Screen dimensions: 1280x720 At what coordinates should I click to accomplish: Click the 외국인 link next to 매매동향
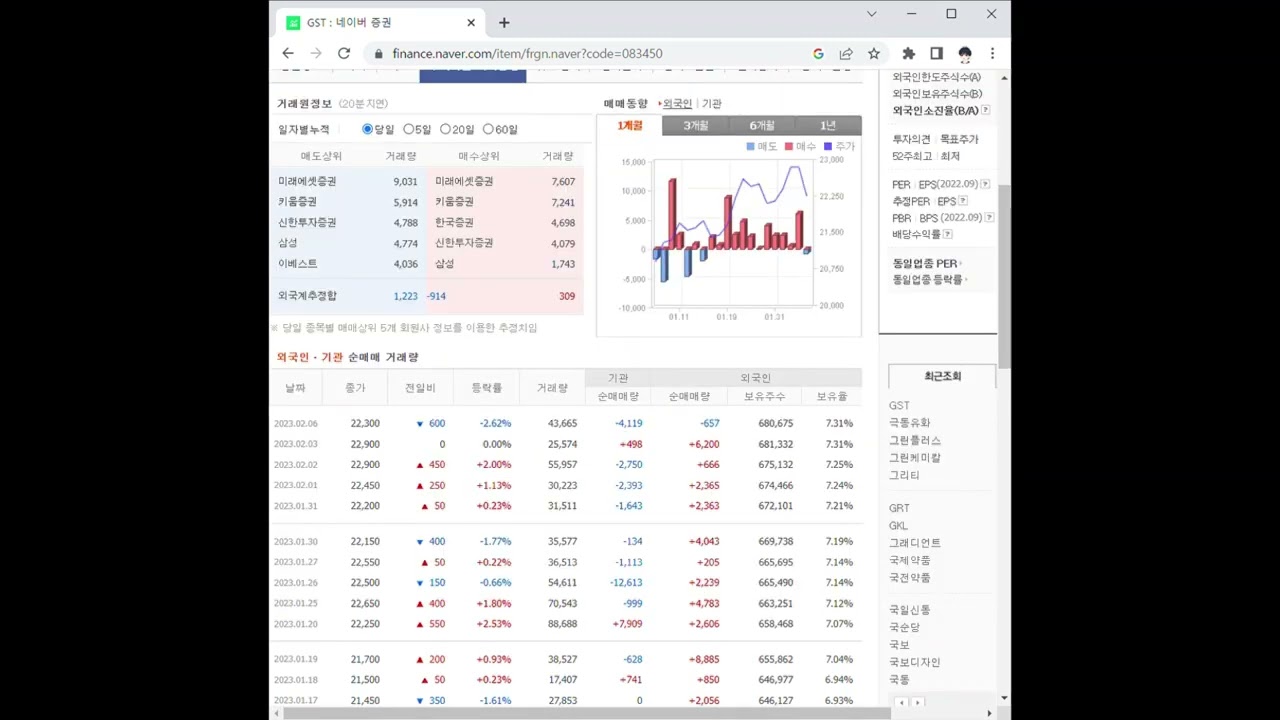click(x=677, y=103)
